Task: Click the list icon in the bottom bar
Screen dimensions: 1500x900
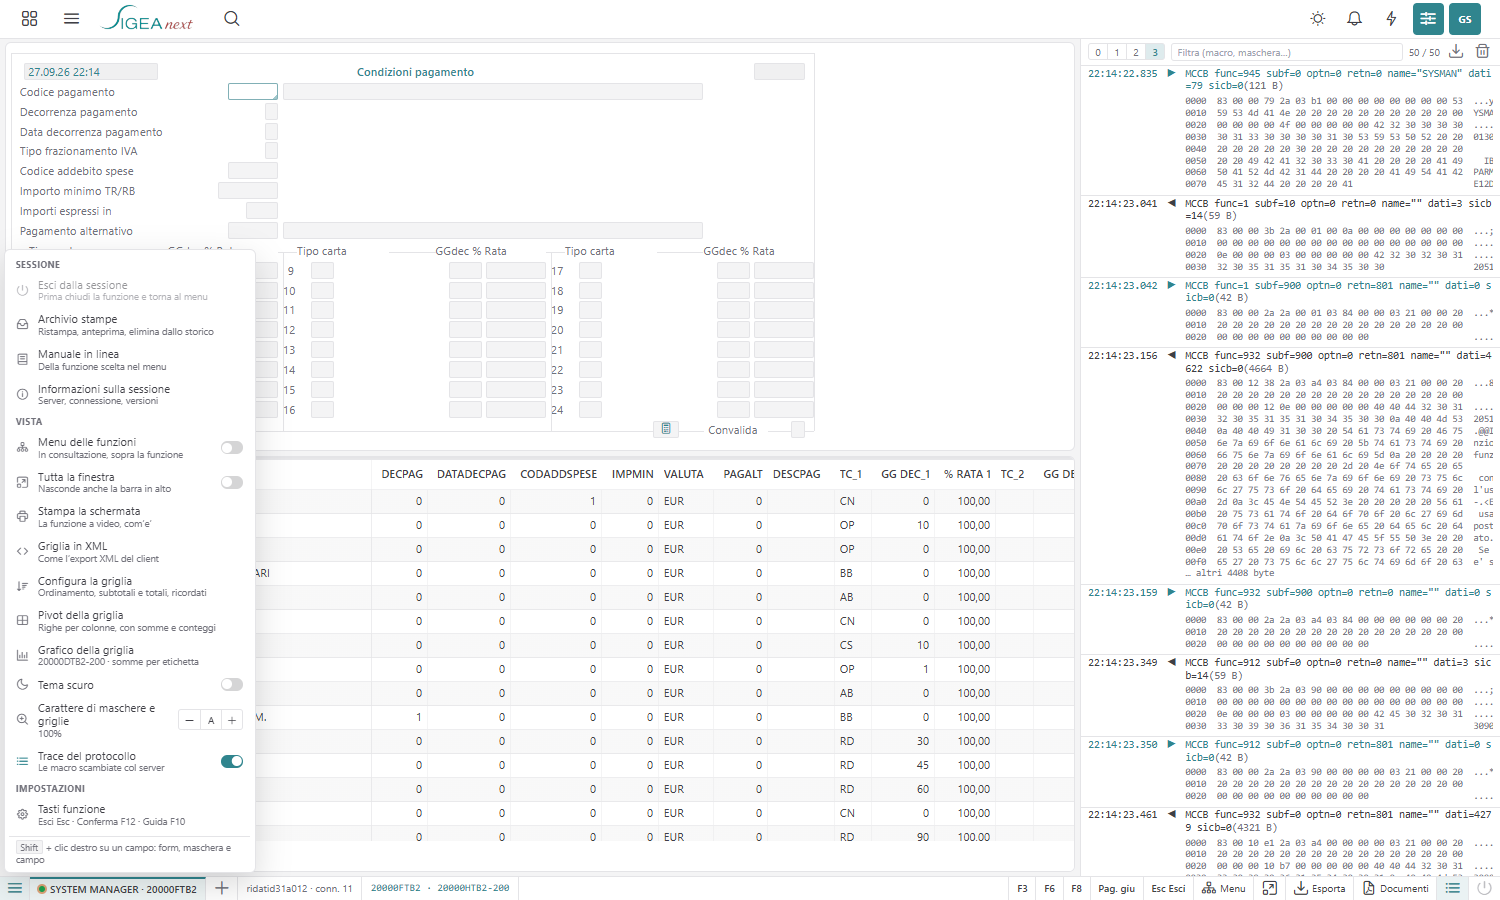Action: pyautogui.click(x=1453, y=888)
